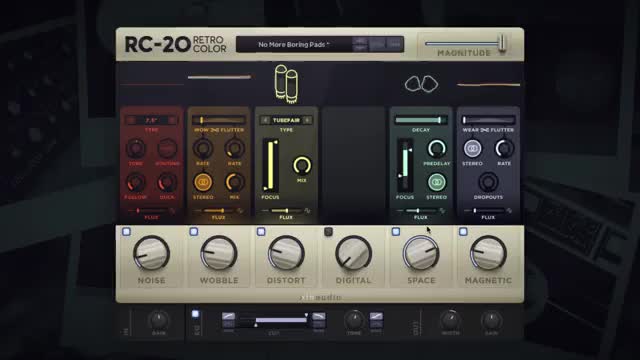Viewport: 640px width, 360px height.
Task: Select next distortion type after TUBEPAIR
Action: (x=307, y=120)
